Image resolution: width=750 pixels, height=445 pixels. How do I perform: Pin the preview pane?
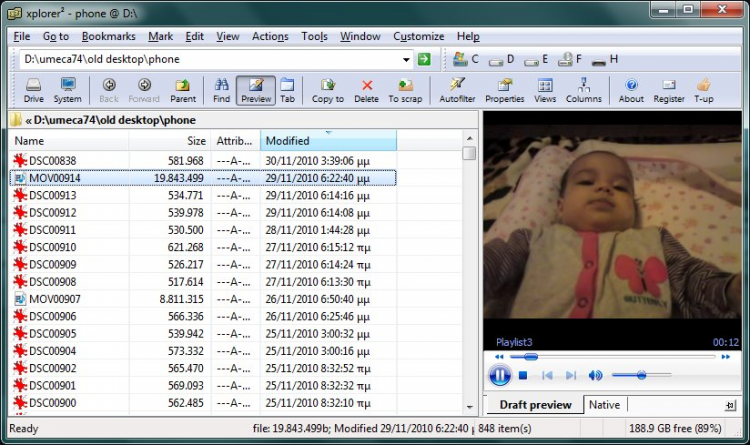coord(730,406)
